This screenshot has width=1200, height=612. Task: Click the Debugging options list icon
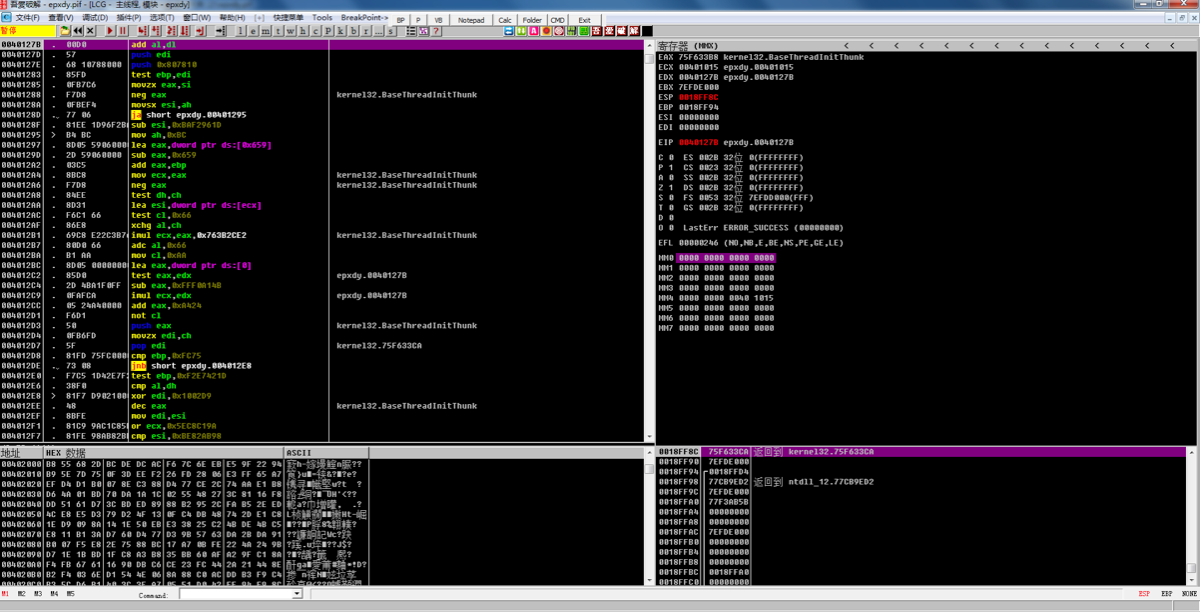(x=411, y=31)
